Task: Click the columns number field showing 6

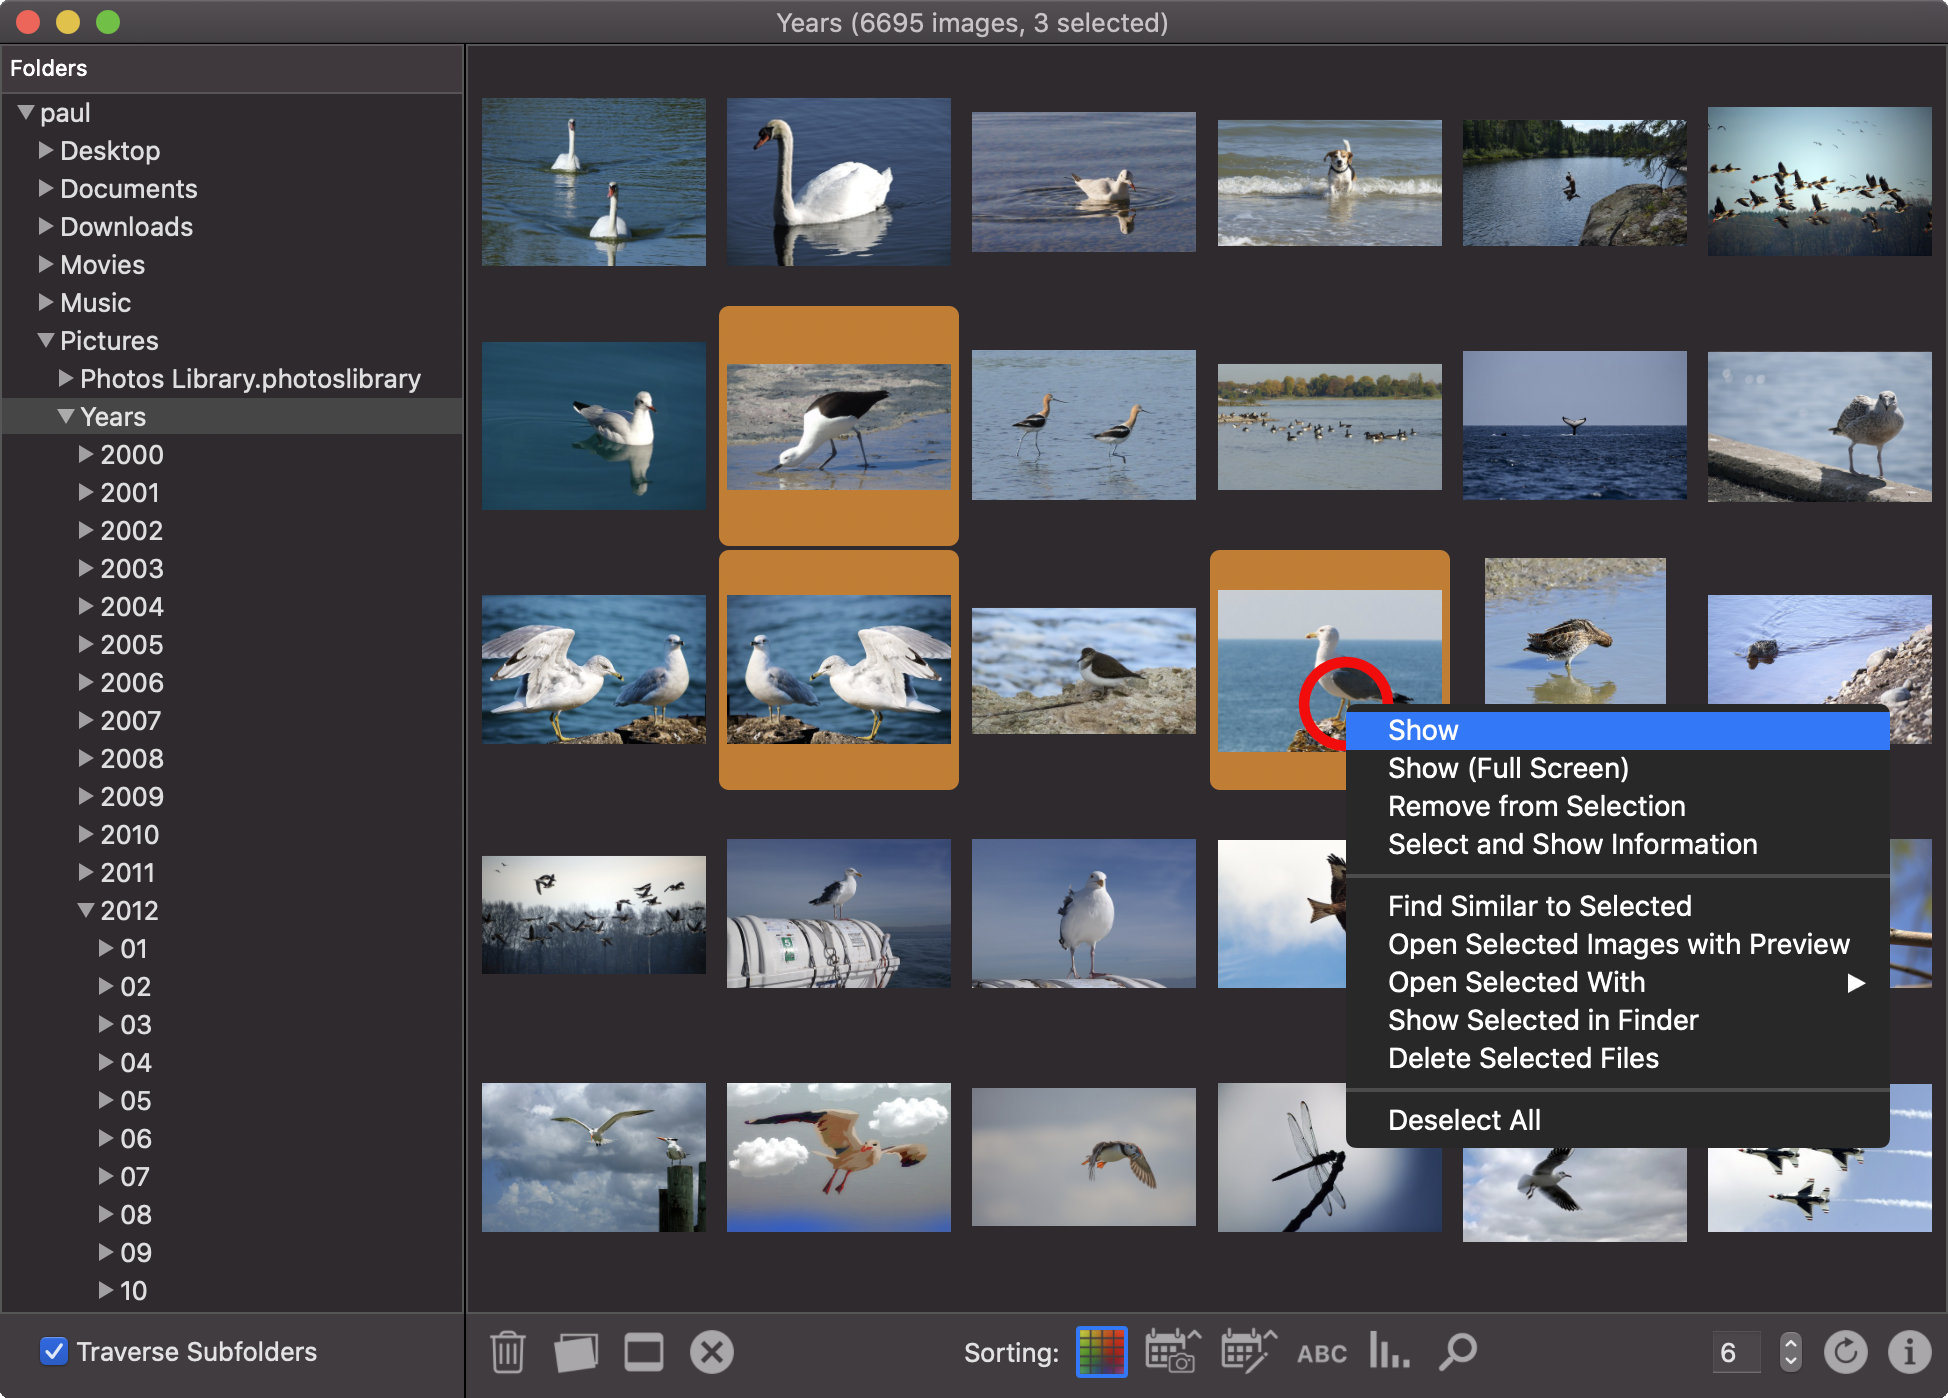Action: [x=1737, y=1352]
